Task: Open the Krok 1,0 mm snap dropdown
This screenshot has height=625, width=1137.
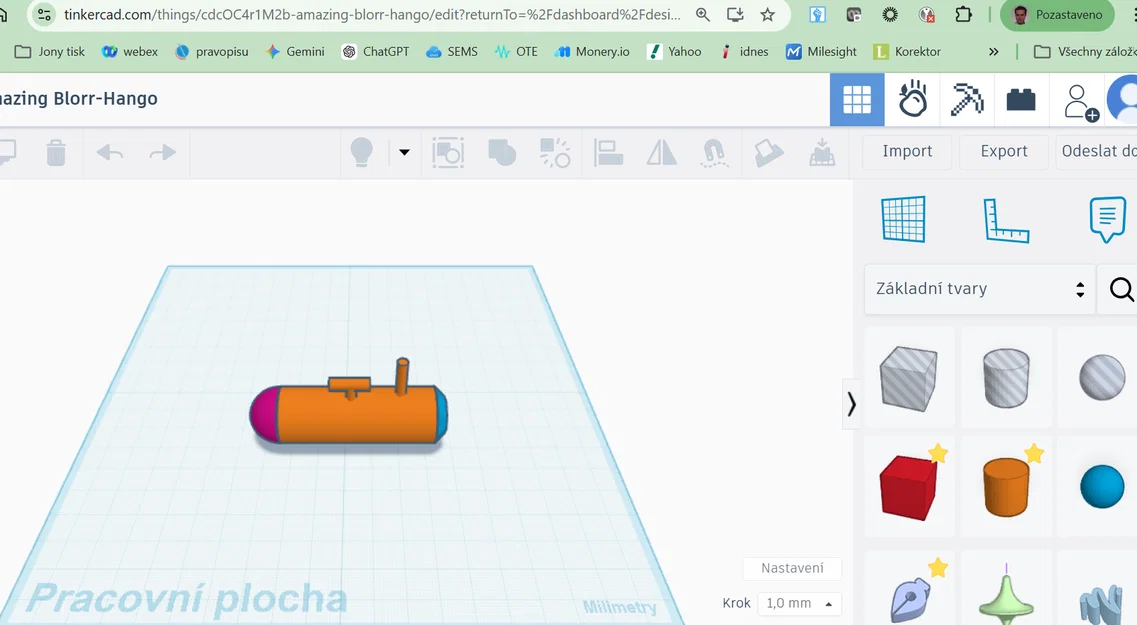Action: click(800, 603)
